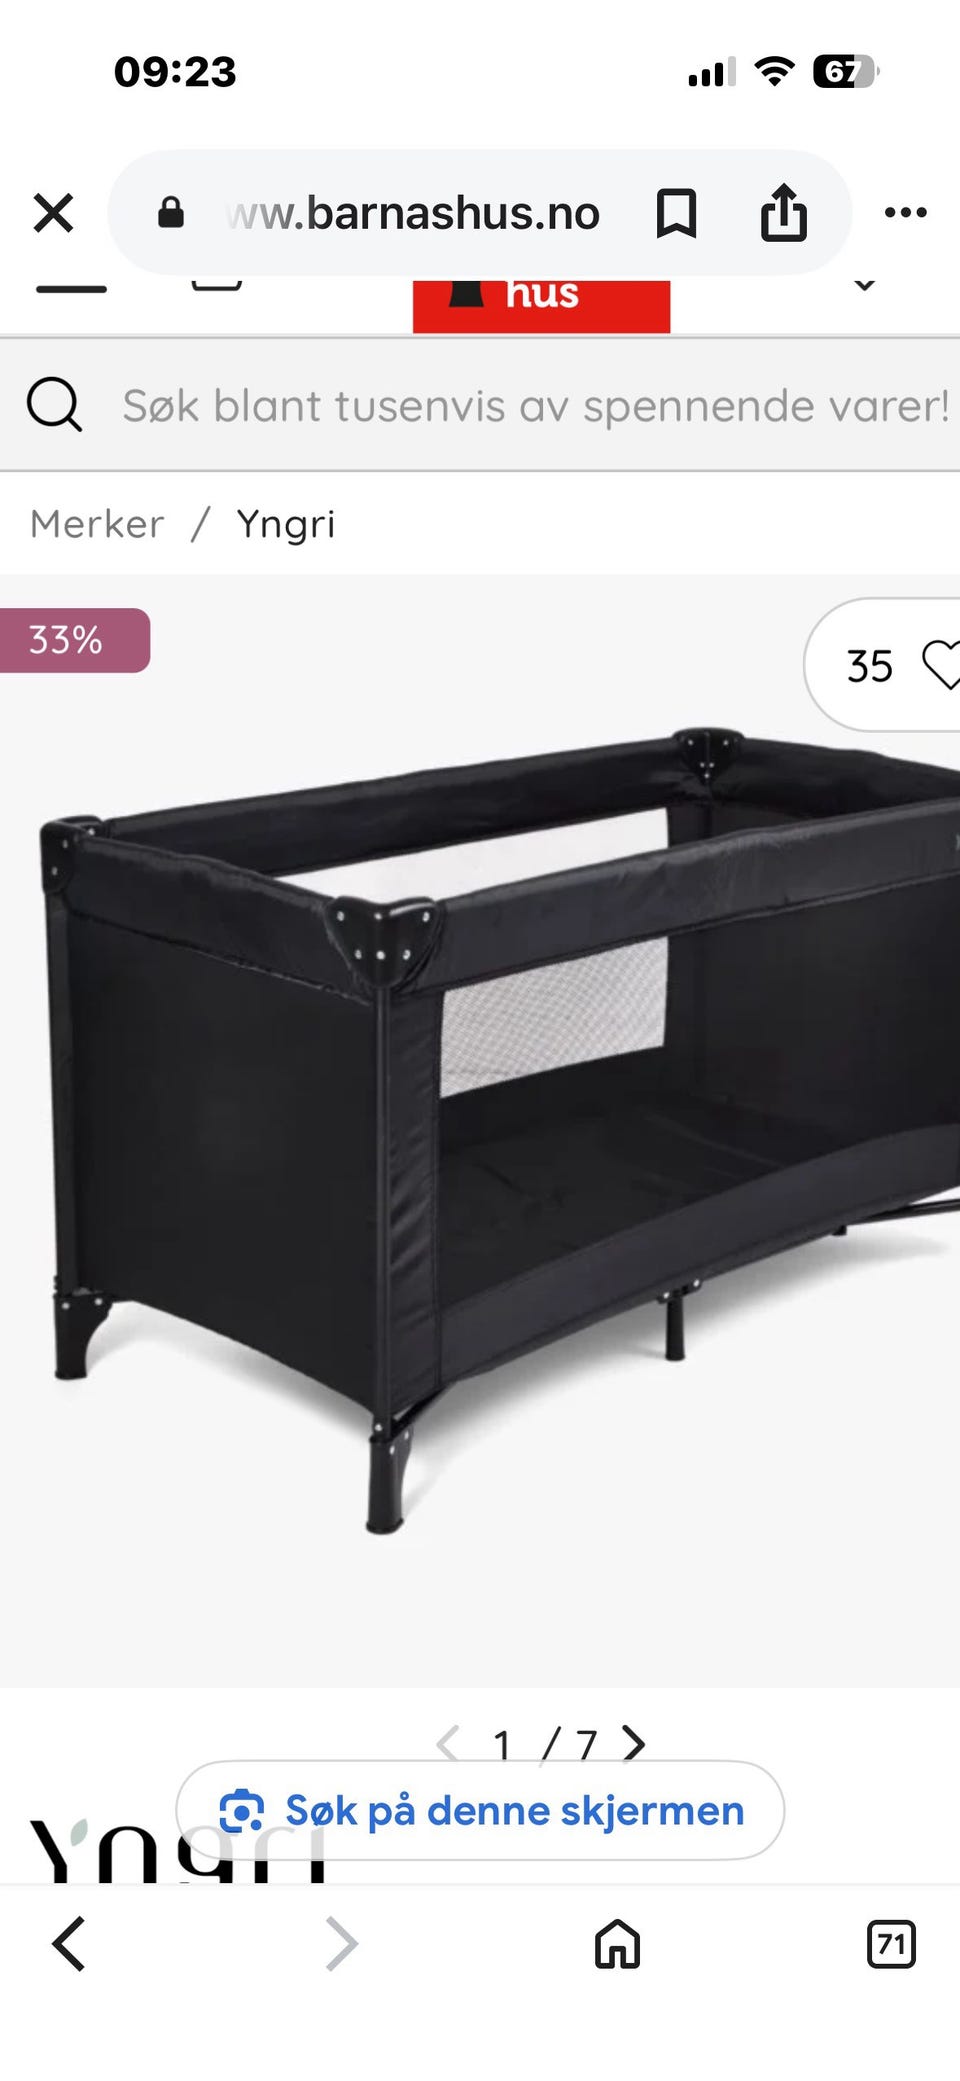Screen dimensions: 960x2081
Task: Open the tab switcher showing 71
Action: tap(891, 1944)
